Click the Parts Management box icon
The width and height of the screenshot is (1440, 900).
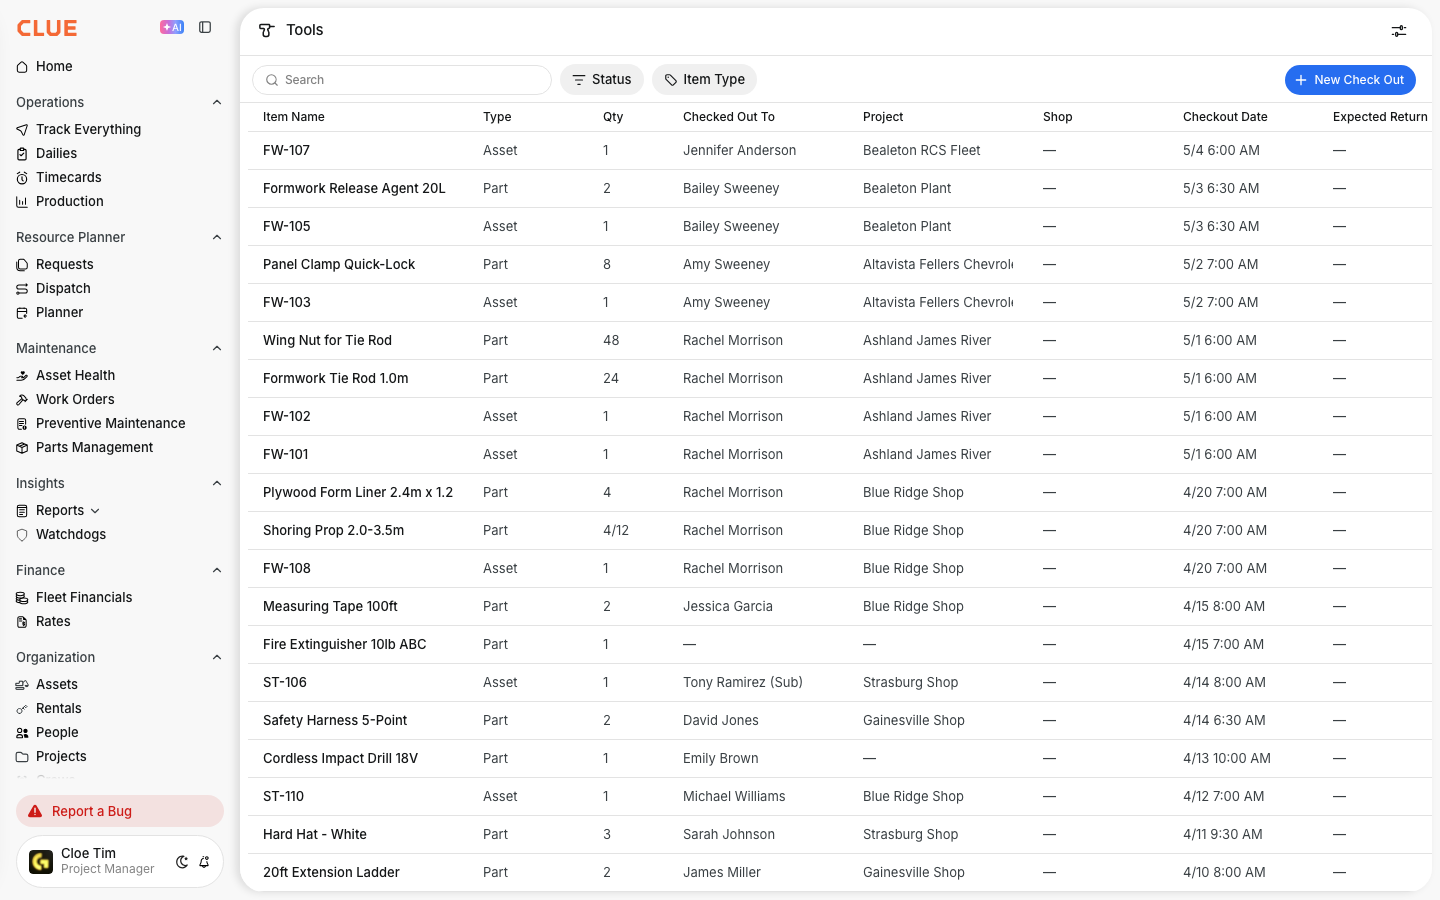click(22, 448)
